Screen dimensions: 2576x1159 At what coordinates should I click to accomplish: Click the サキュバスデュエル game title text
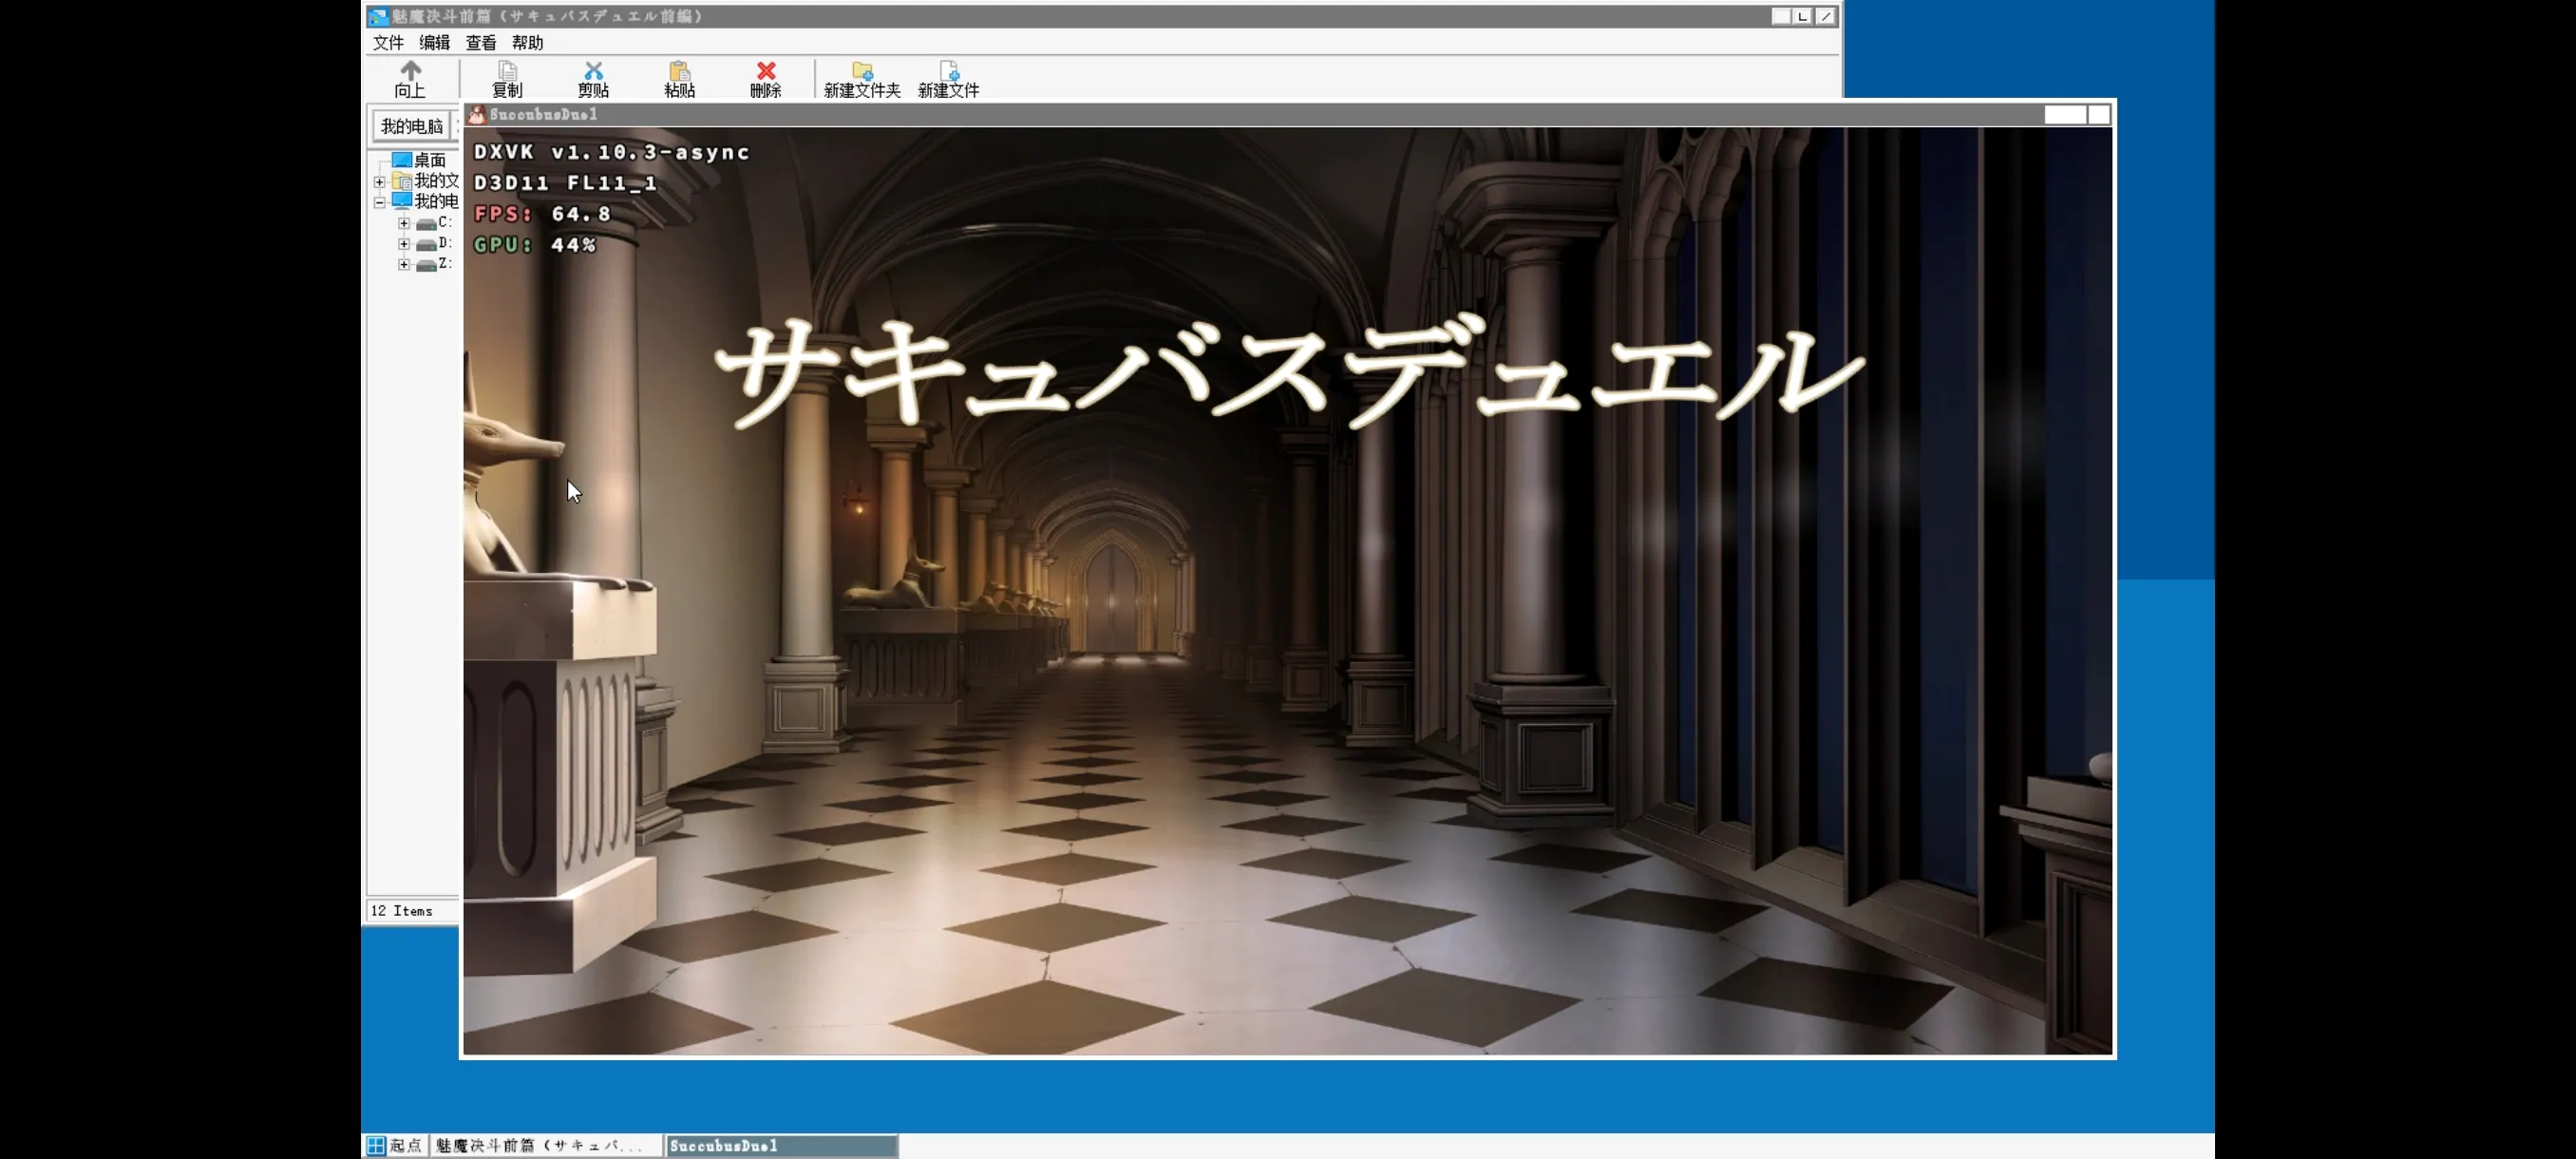coord(1288,372)
